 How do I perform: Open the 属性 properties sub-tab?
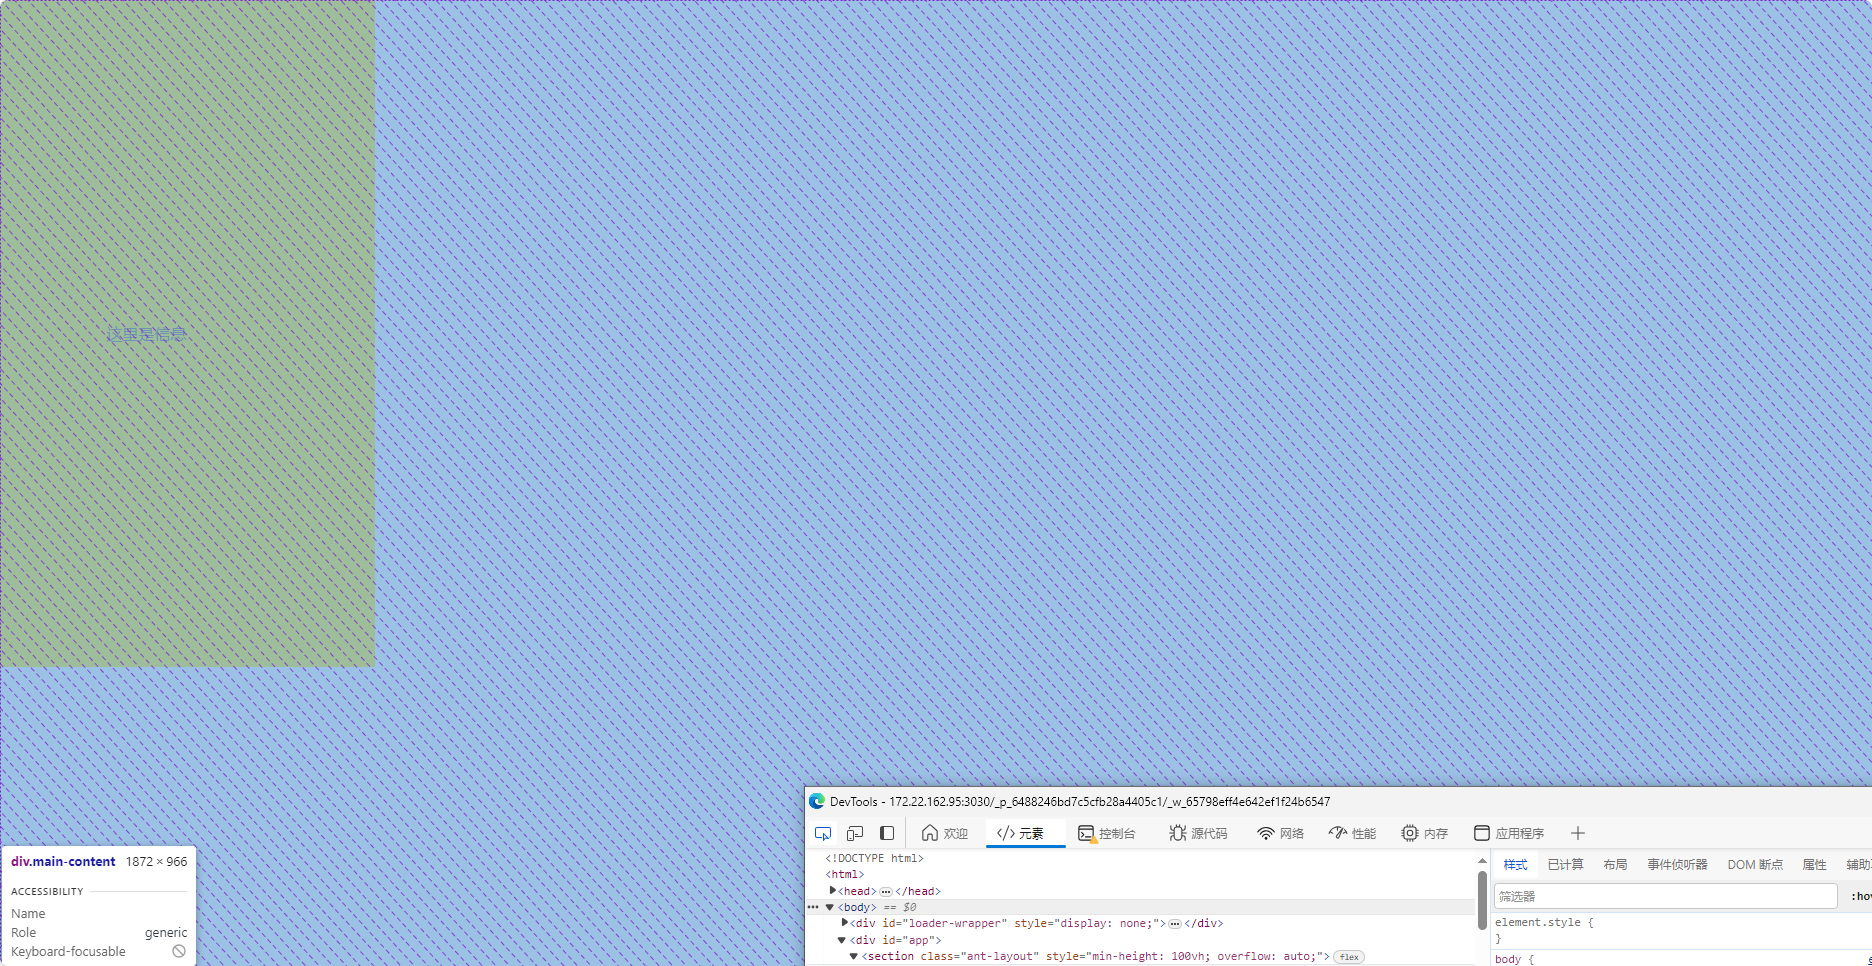click(x=1815, y=865)
